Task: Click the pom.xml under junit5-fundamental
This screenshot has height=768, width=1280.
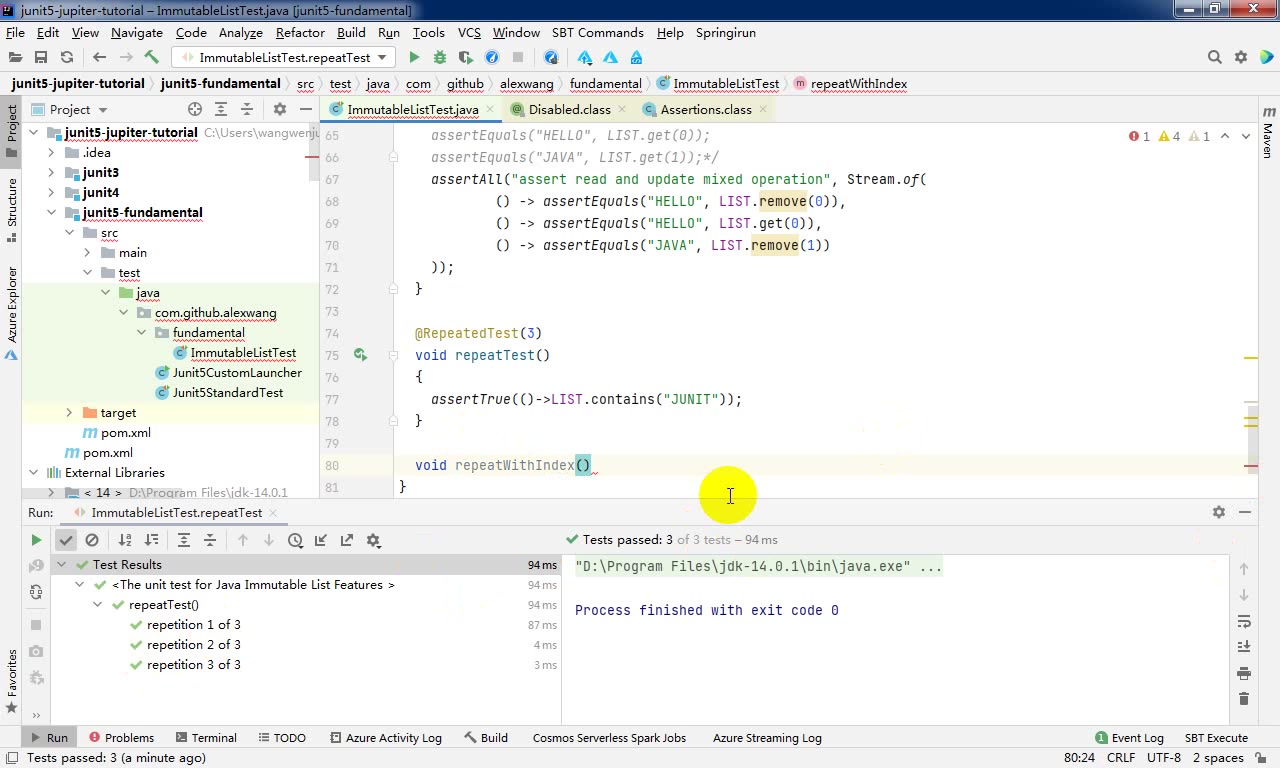Action: 125,432
